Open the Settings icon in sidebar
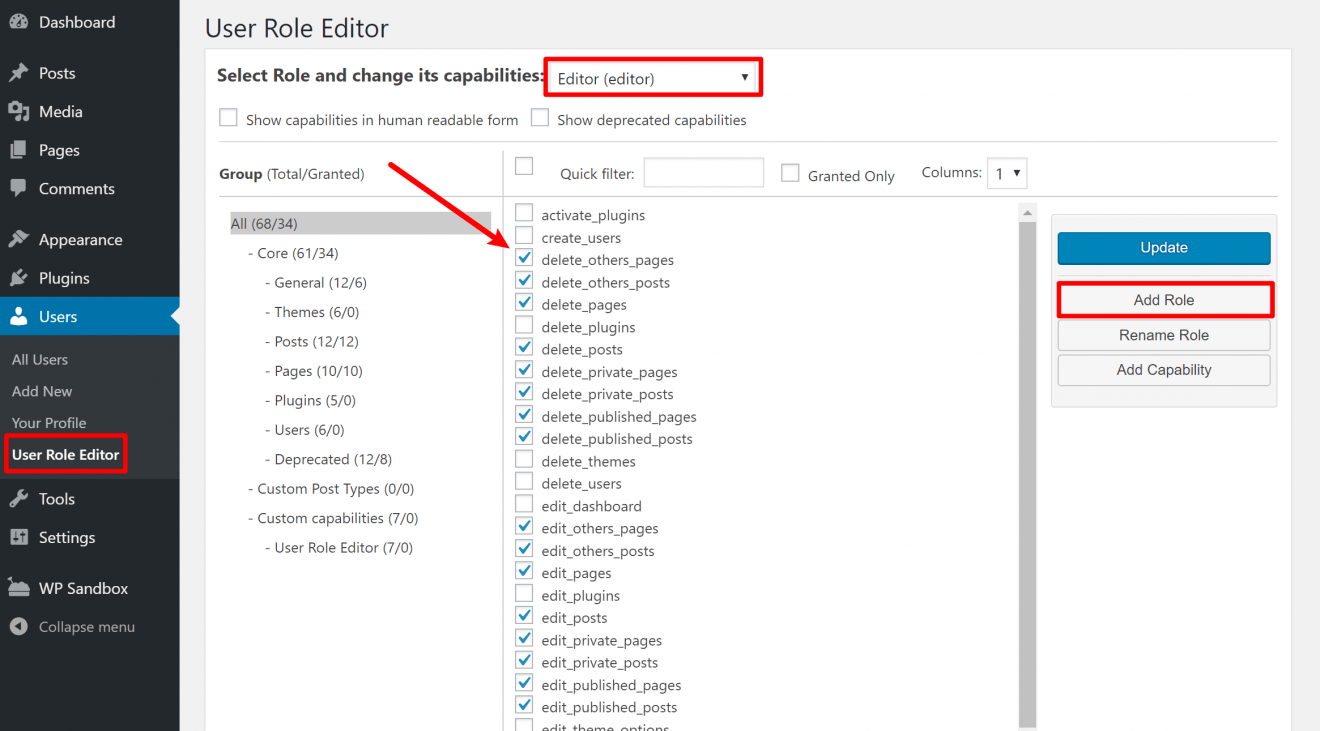 (x=21, y=537)
